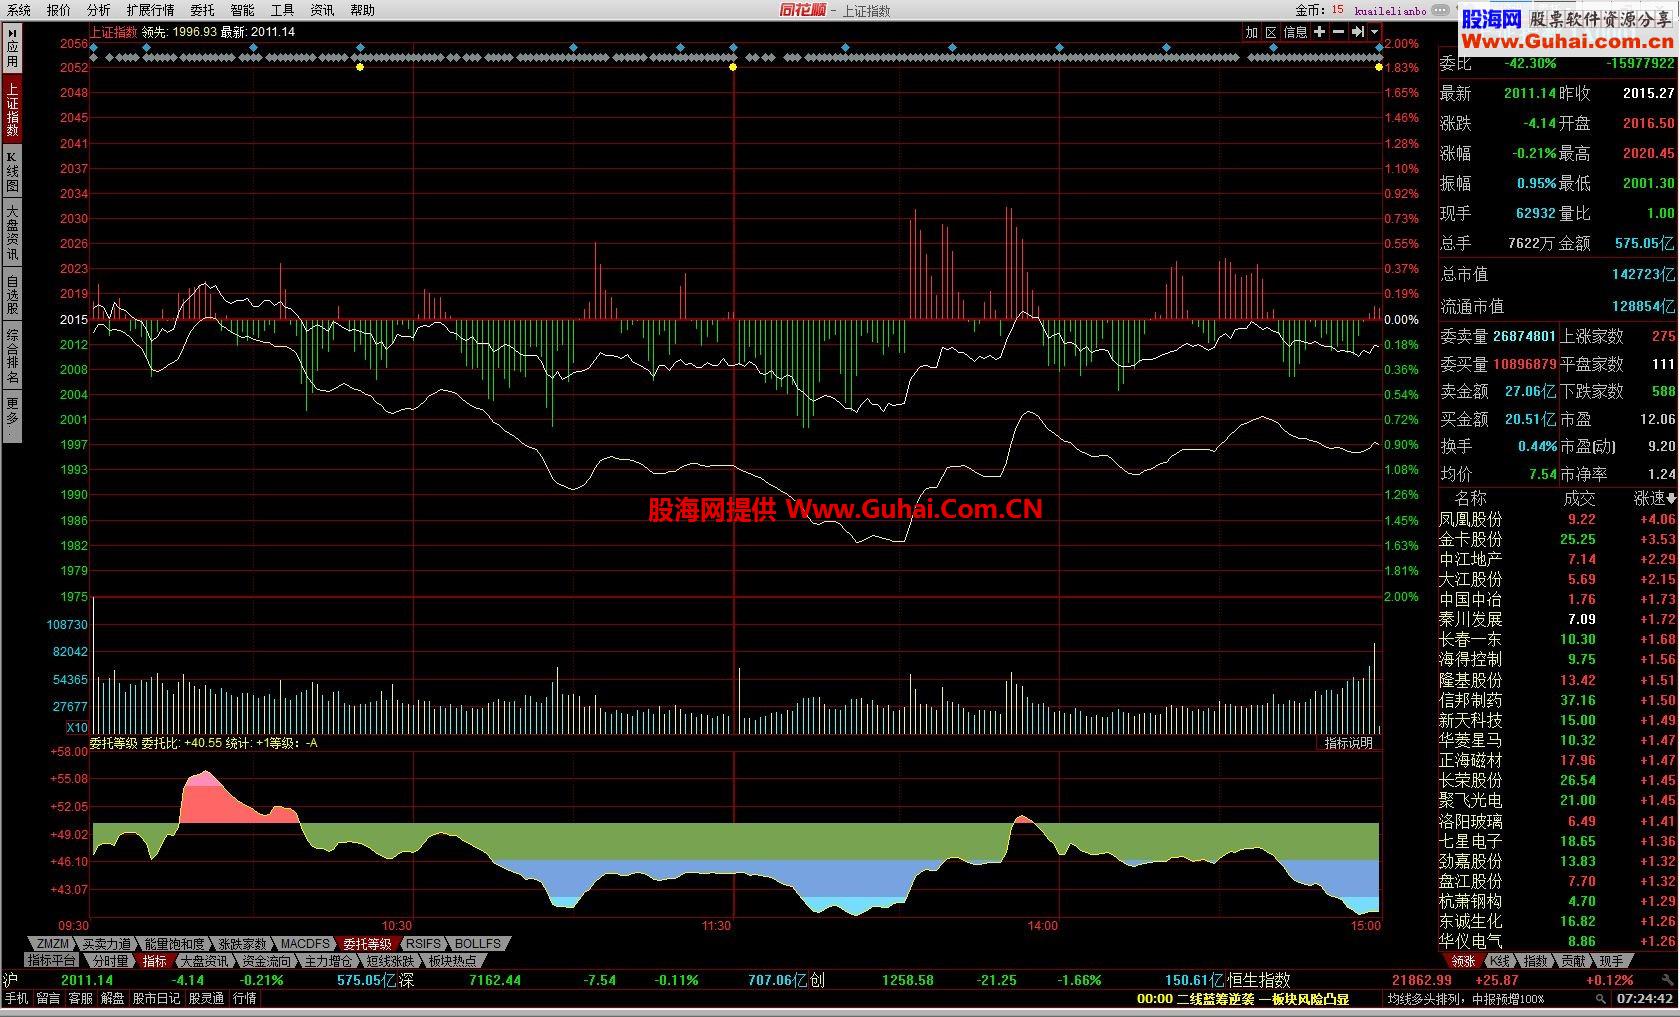The width and height of the screenshot is (1680, 1017).
Task: Click the 加 button in chart toolbar
Action: coord(1251,32)
